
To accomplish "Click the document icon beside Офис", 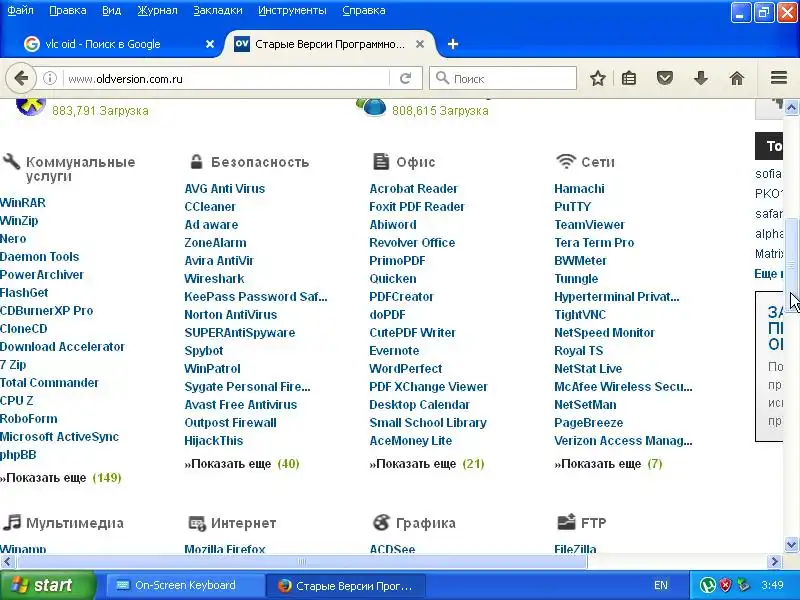I will (x=381, y=162).
